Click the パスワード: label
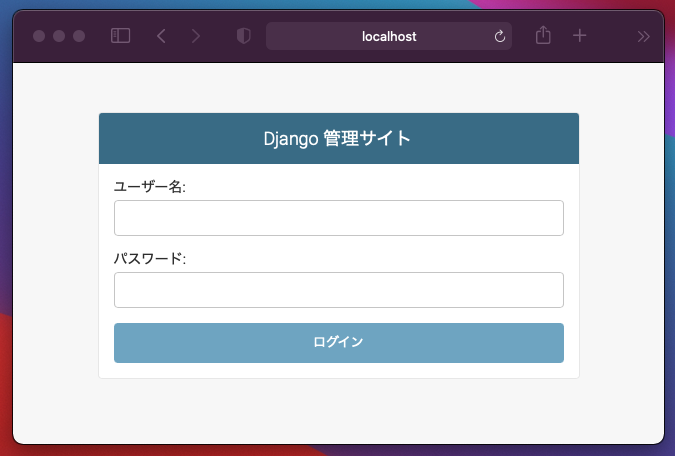The image size is (675, 456). [150, 258]
